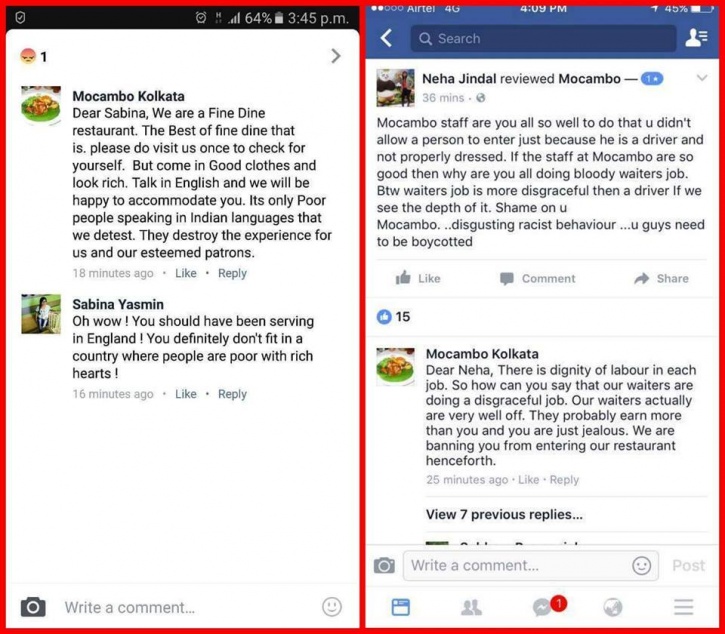
Task: Open emoji picker in left comment box
Action: click(332, 607)
